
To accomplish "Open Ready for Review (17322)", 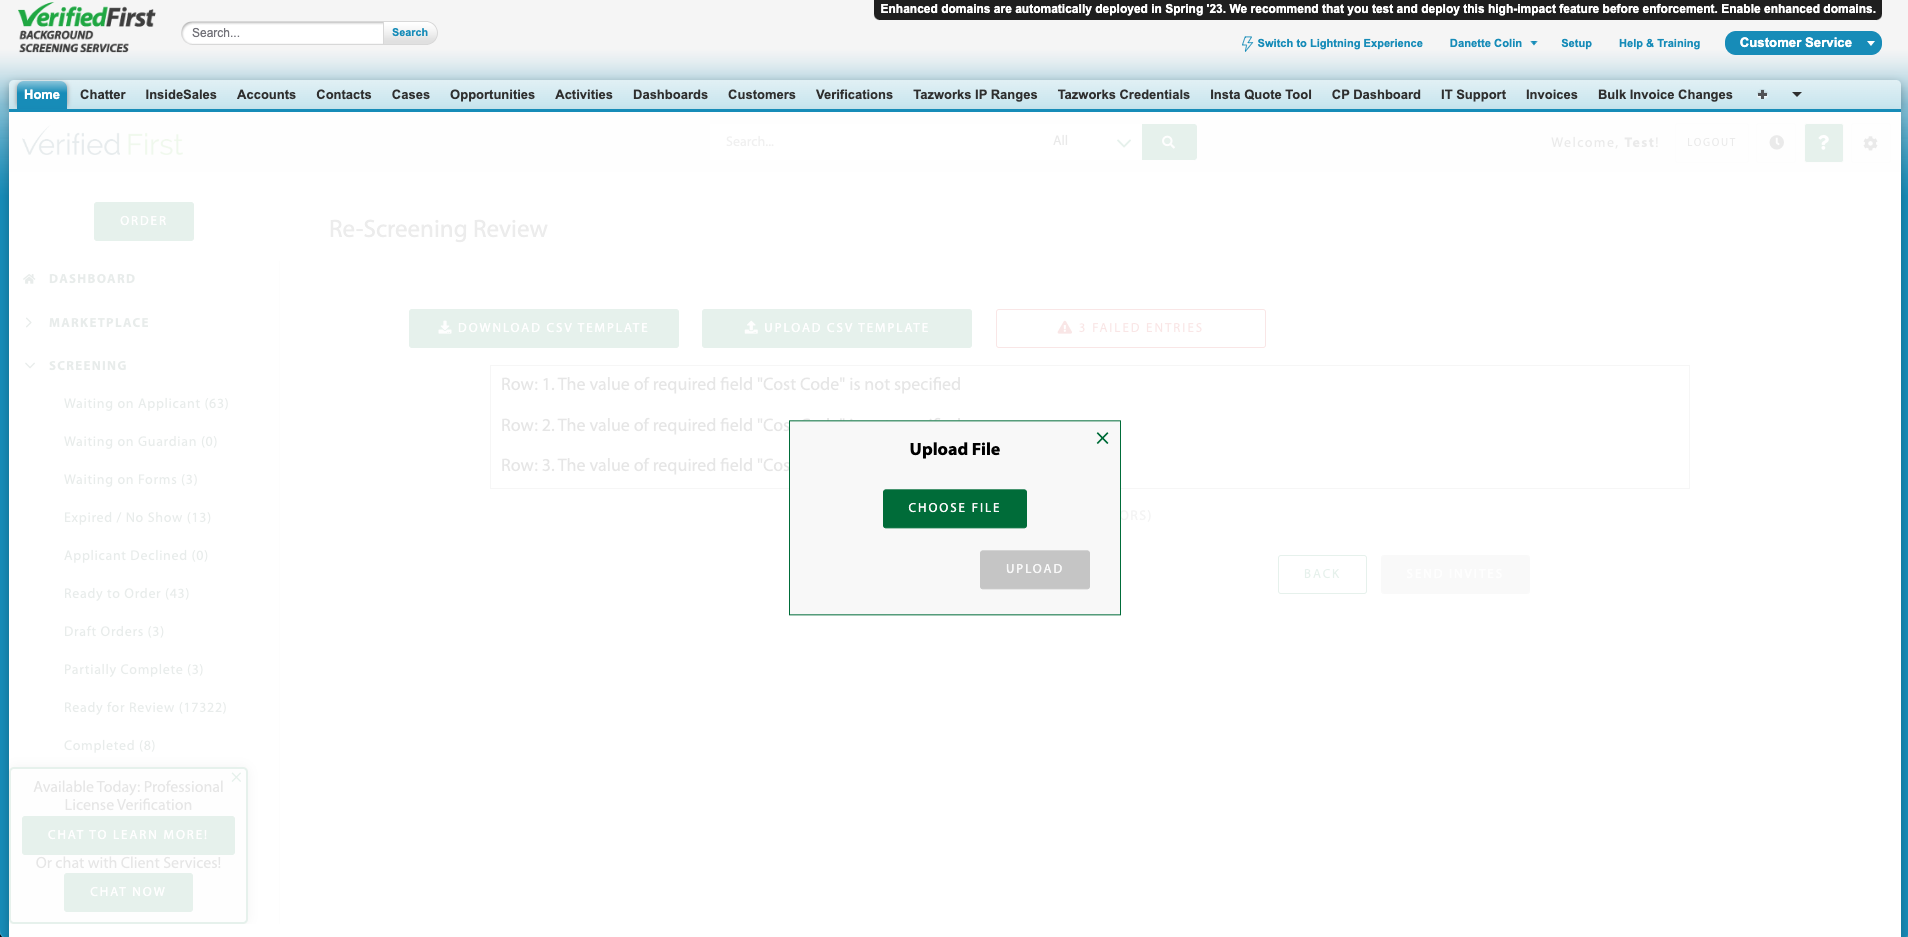I will click(145, 708).
